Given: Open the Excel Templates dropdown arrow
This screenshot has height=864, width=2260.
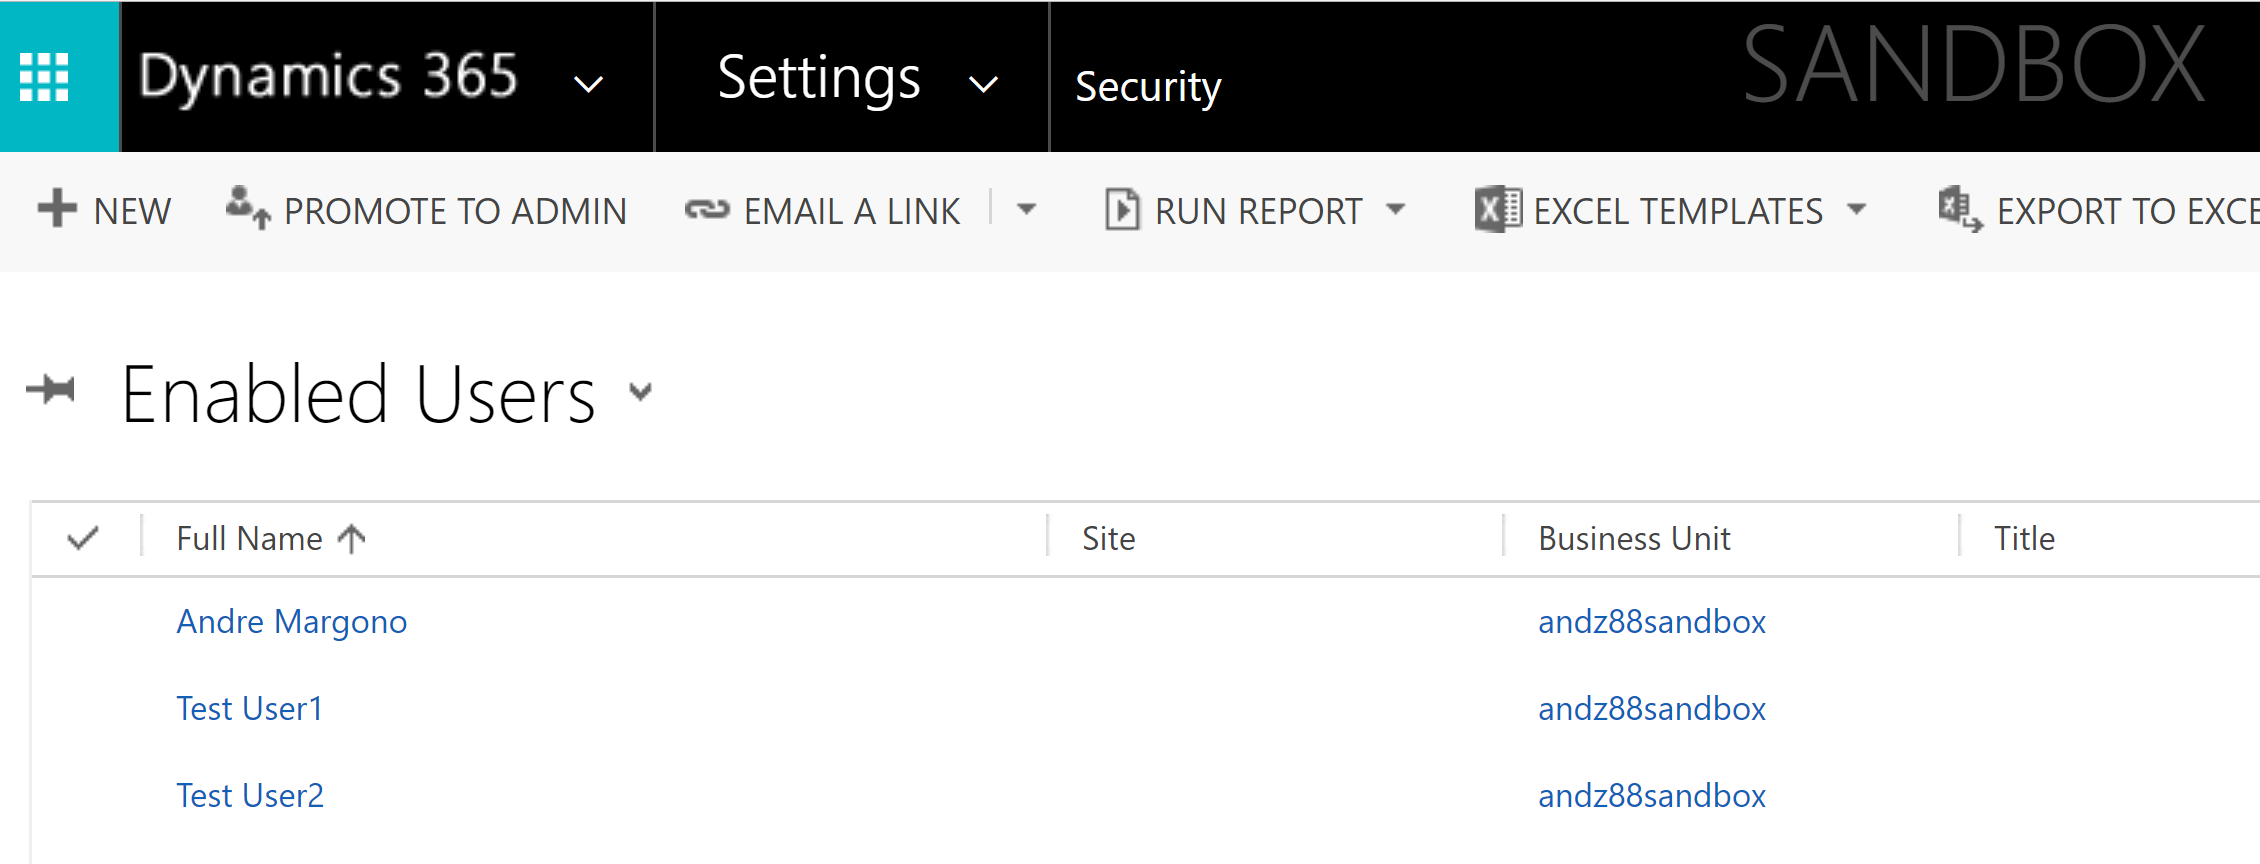Looking at the screenshot, I should coord(1857,210).
